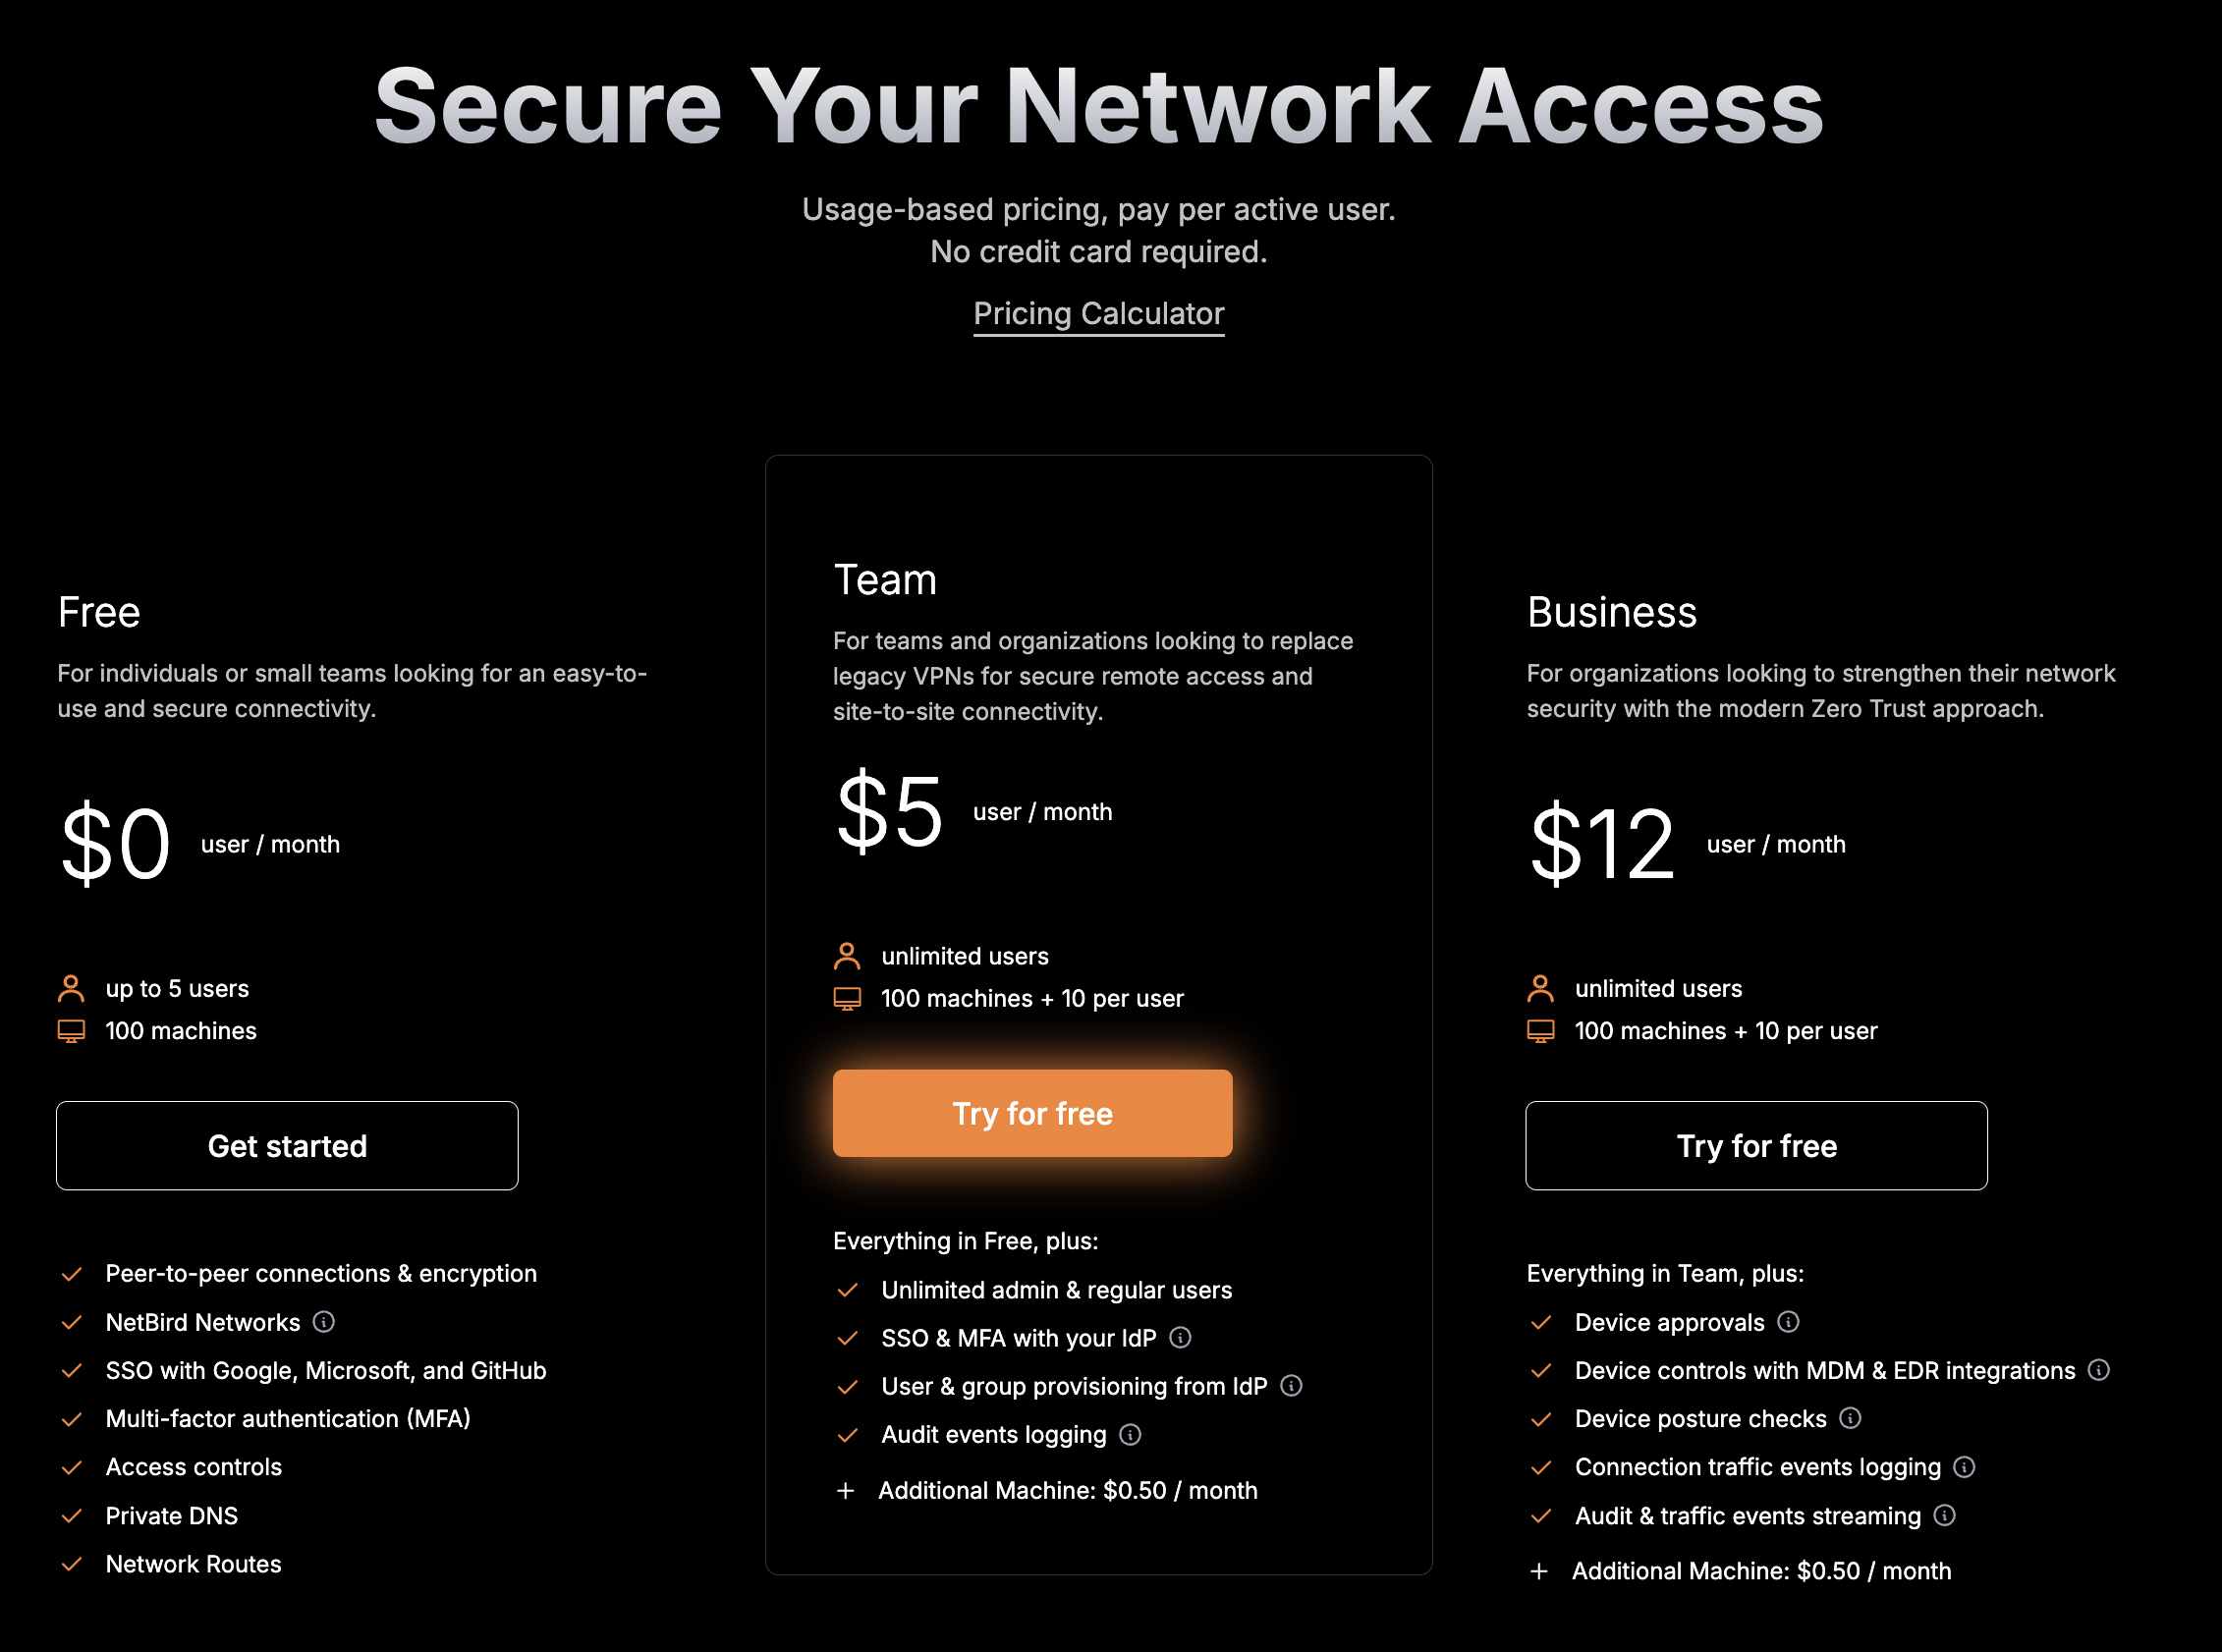
Task: Click the Audit events logging info icon
Action: pos(1130,1435)
